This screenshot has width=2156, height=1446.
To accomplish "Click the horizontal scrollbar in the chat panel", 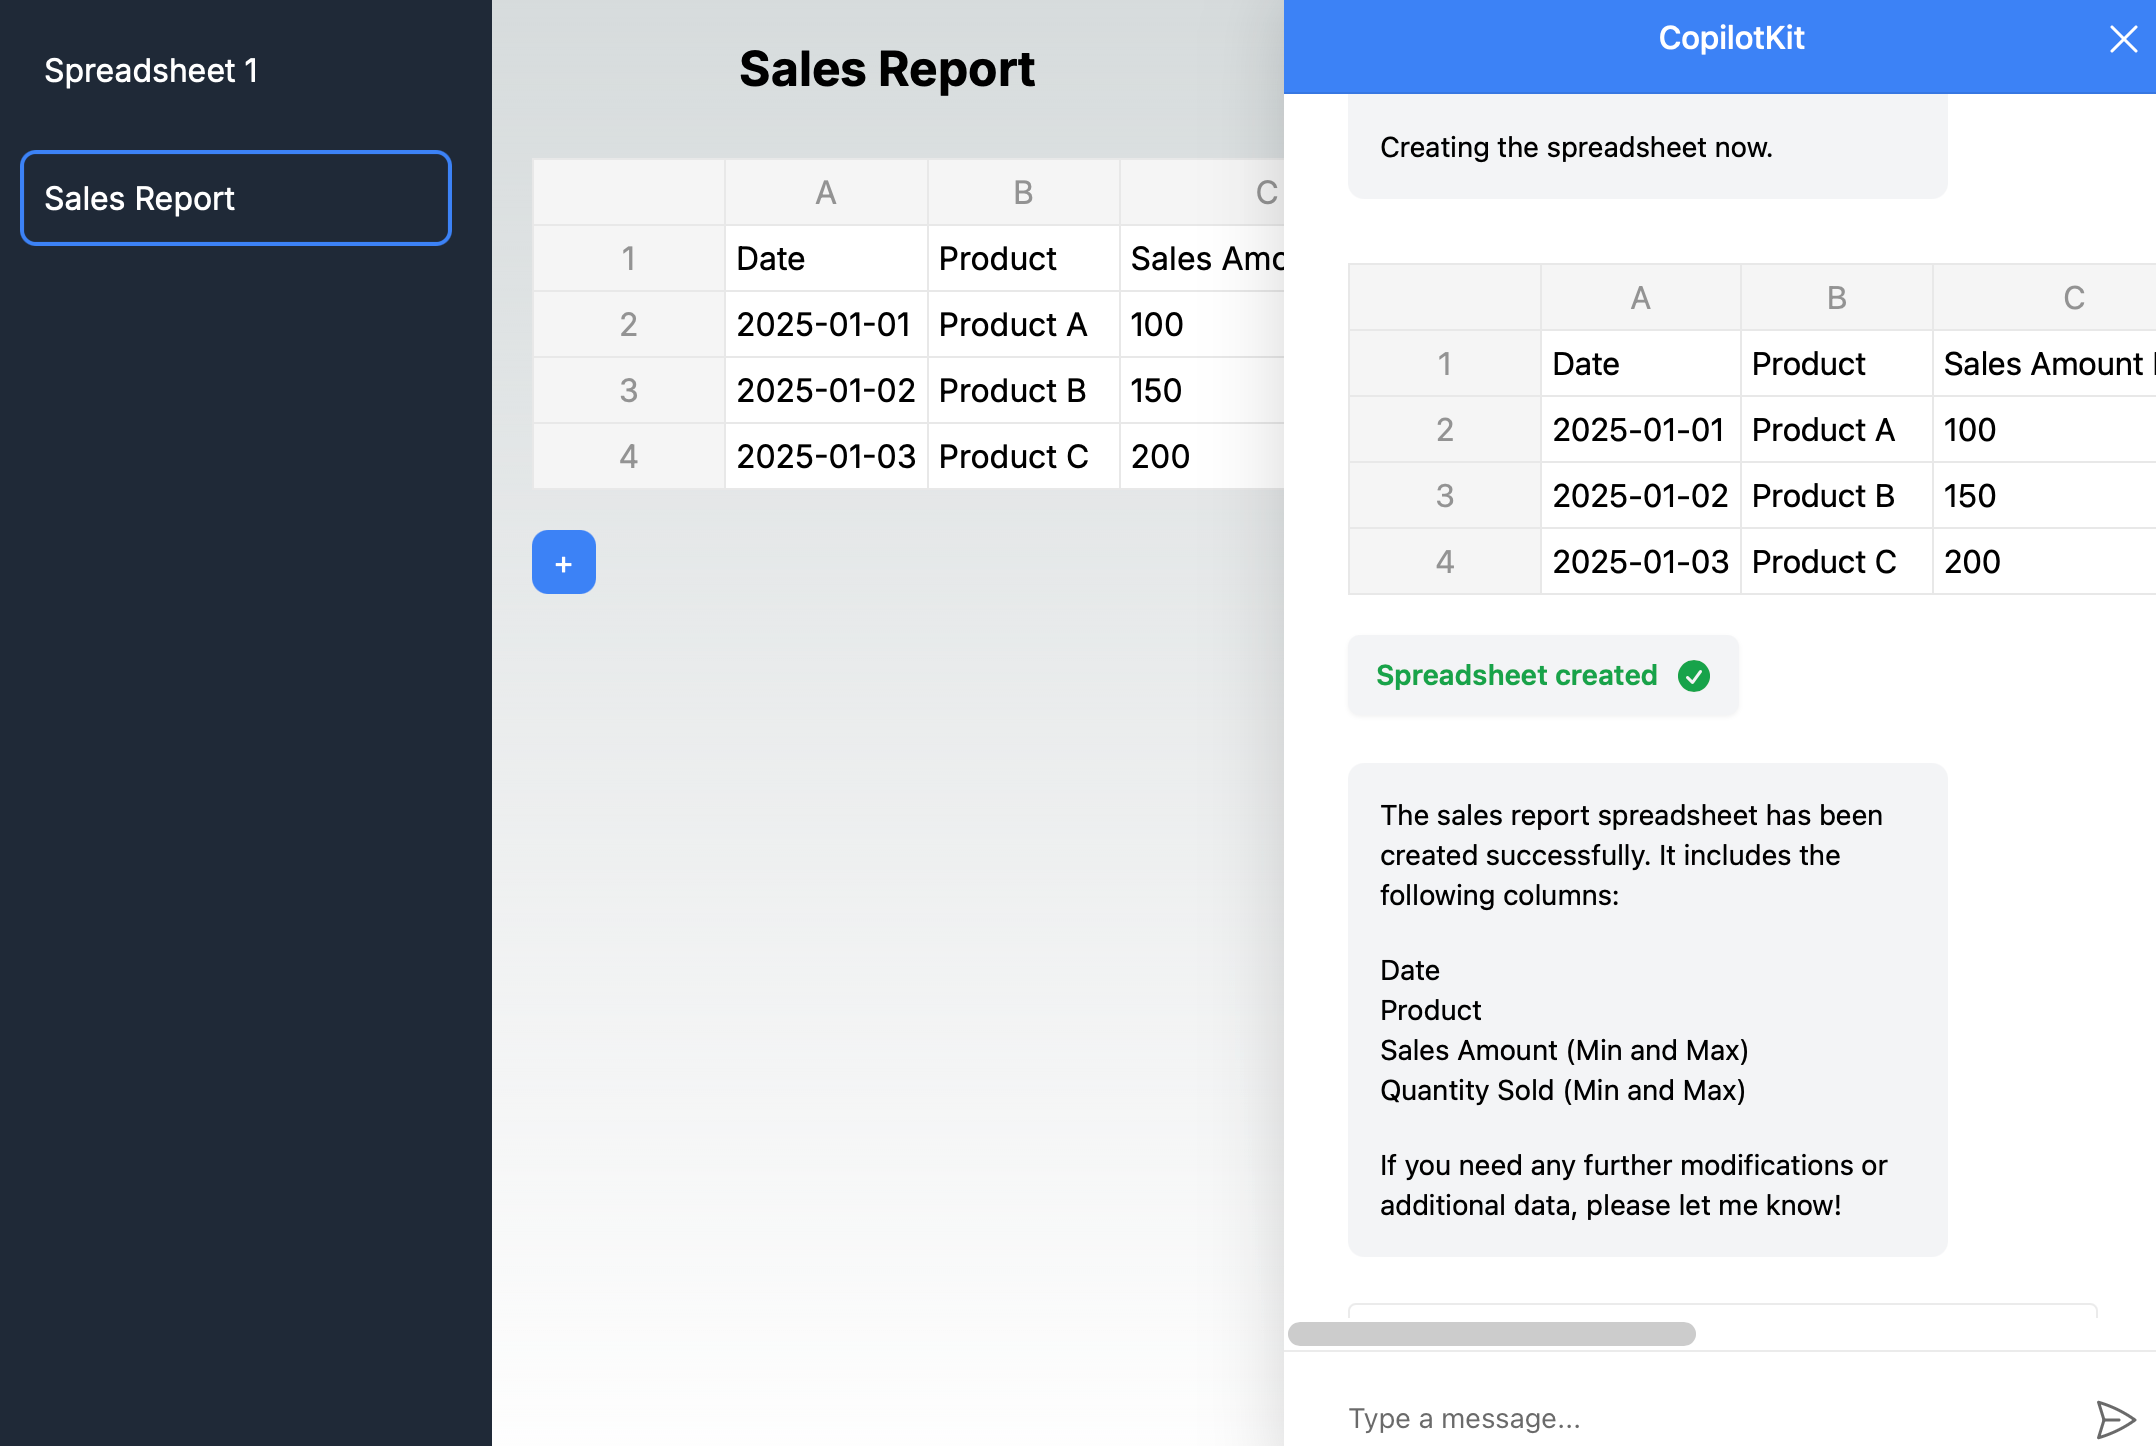I will point(1491,1334).
